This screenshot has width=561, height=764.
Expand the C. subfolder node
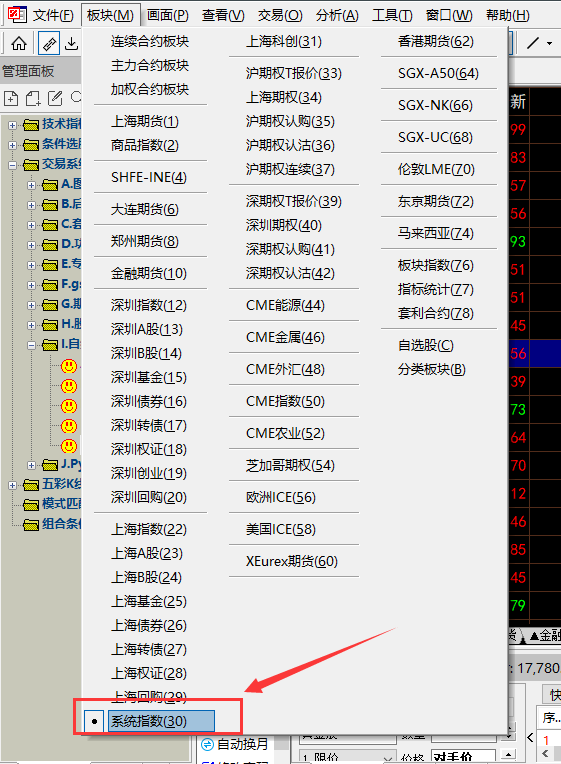pyautogui.click(x=32, y=225)
